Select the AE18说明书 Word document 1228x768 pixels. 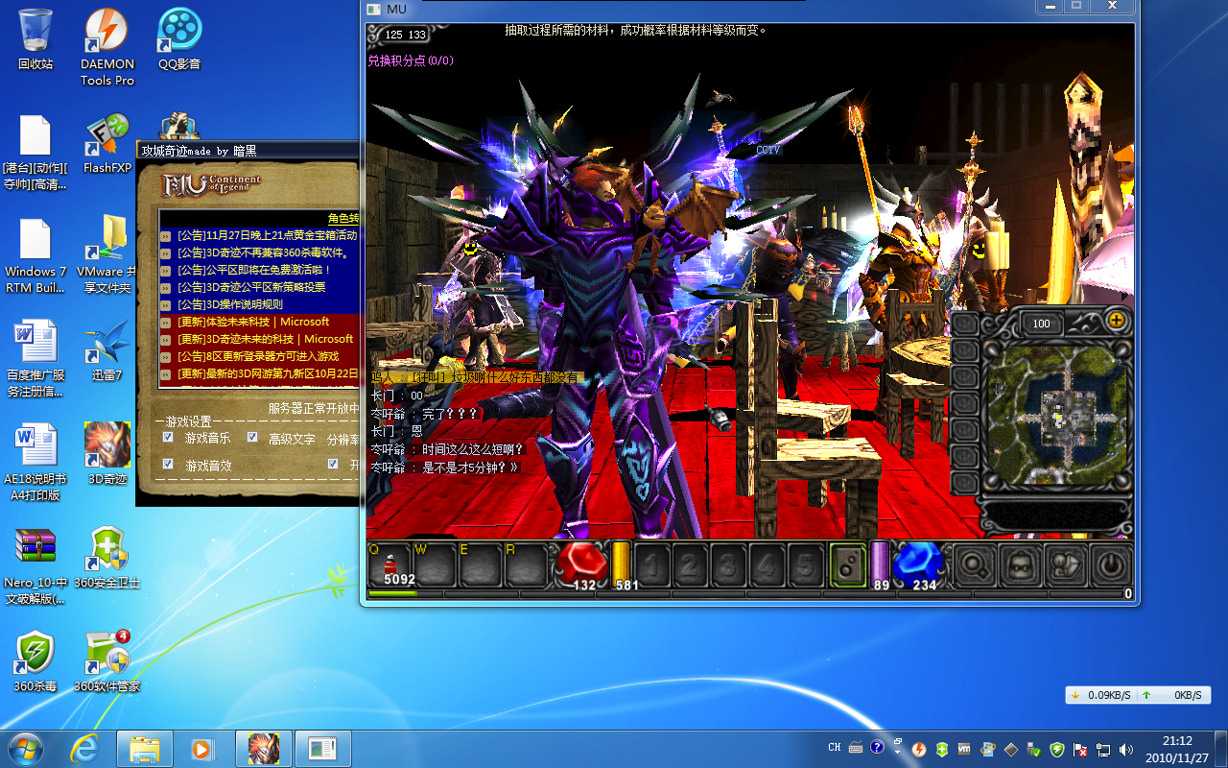pyautogui.click(x=35, y=462)
